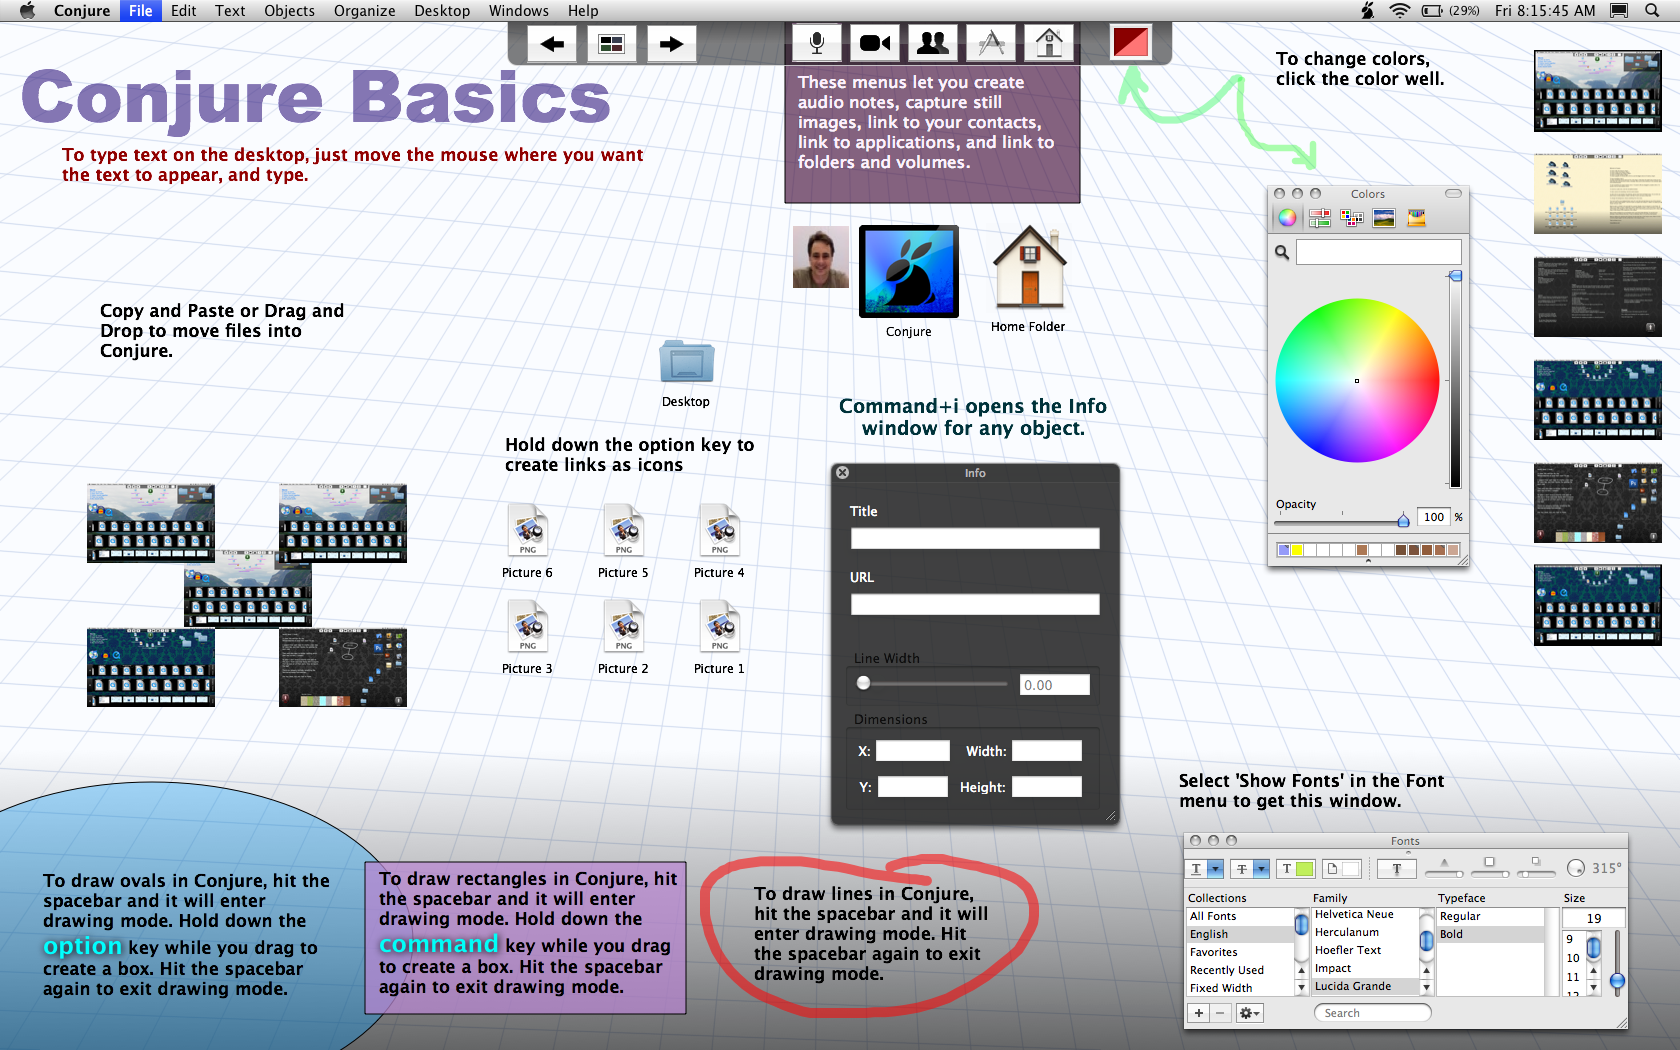Toggle the text shadow button in Fonts
1680x1050 pixels.
point(1397,869)
